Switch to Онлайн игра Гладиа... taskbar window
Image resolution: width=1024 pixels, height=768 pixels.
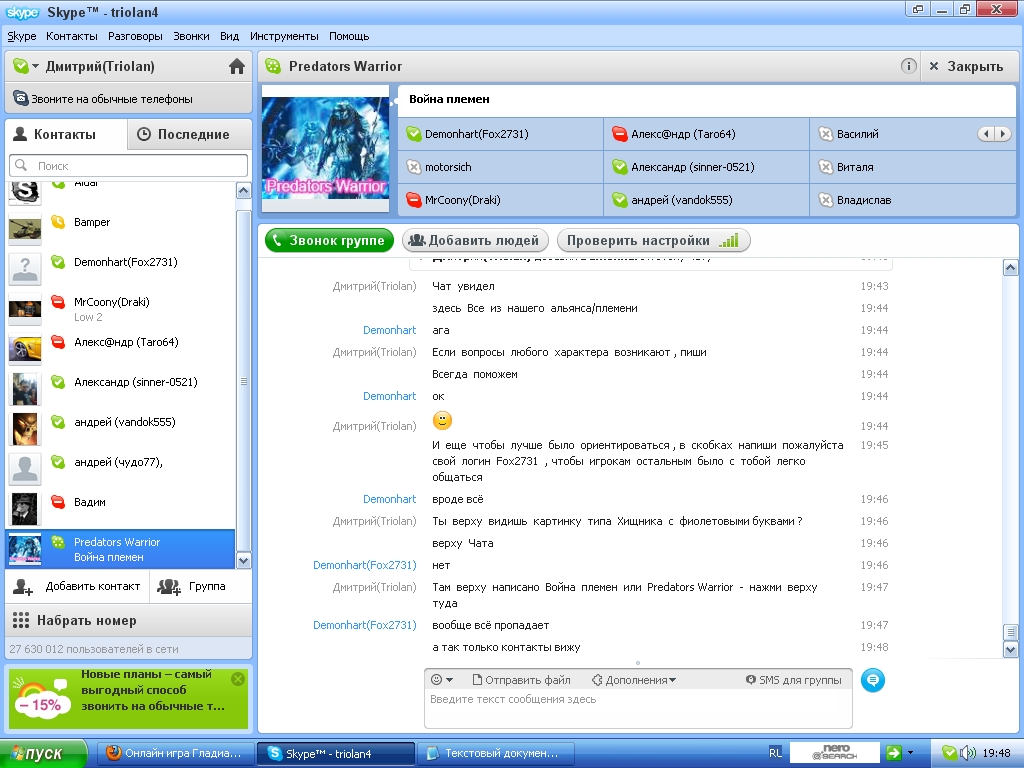tap(174, 754)
